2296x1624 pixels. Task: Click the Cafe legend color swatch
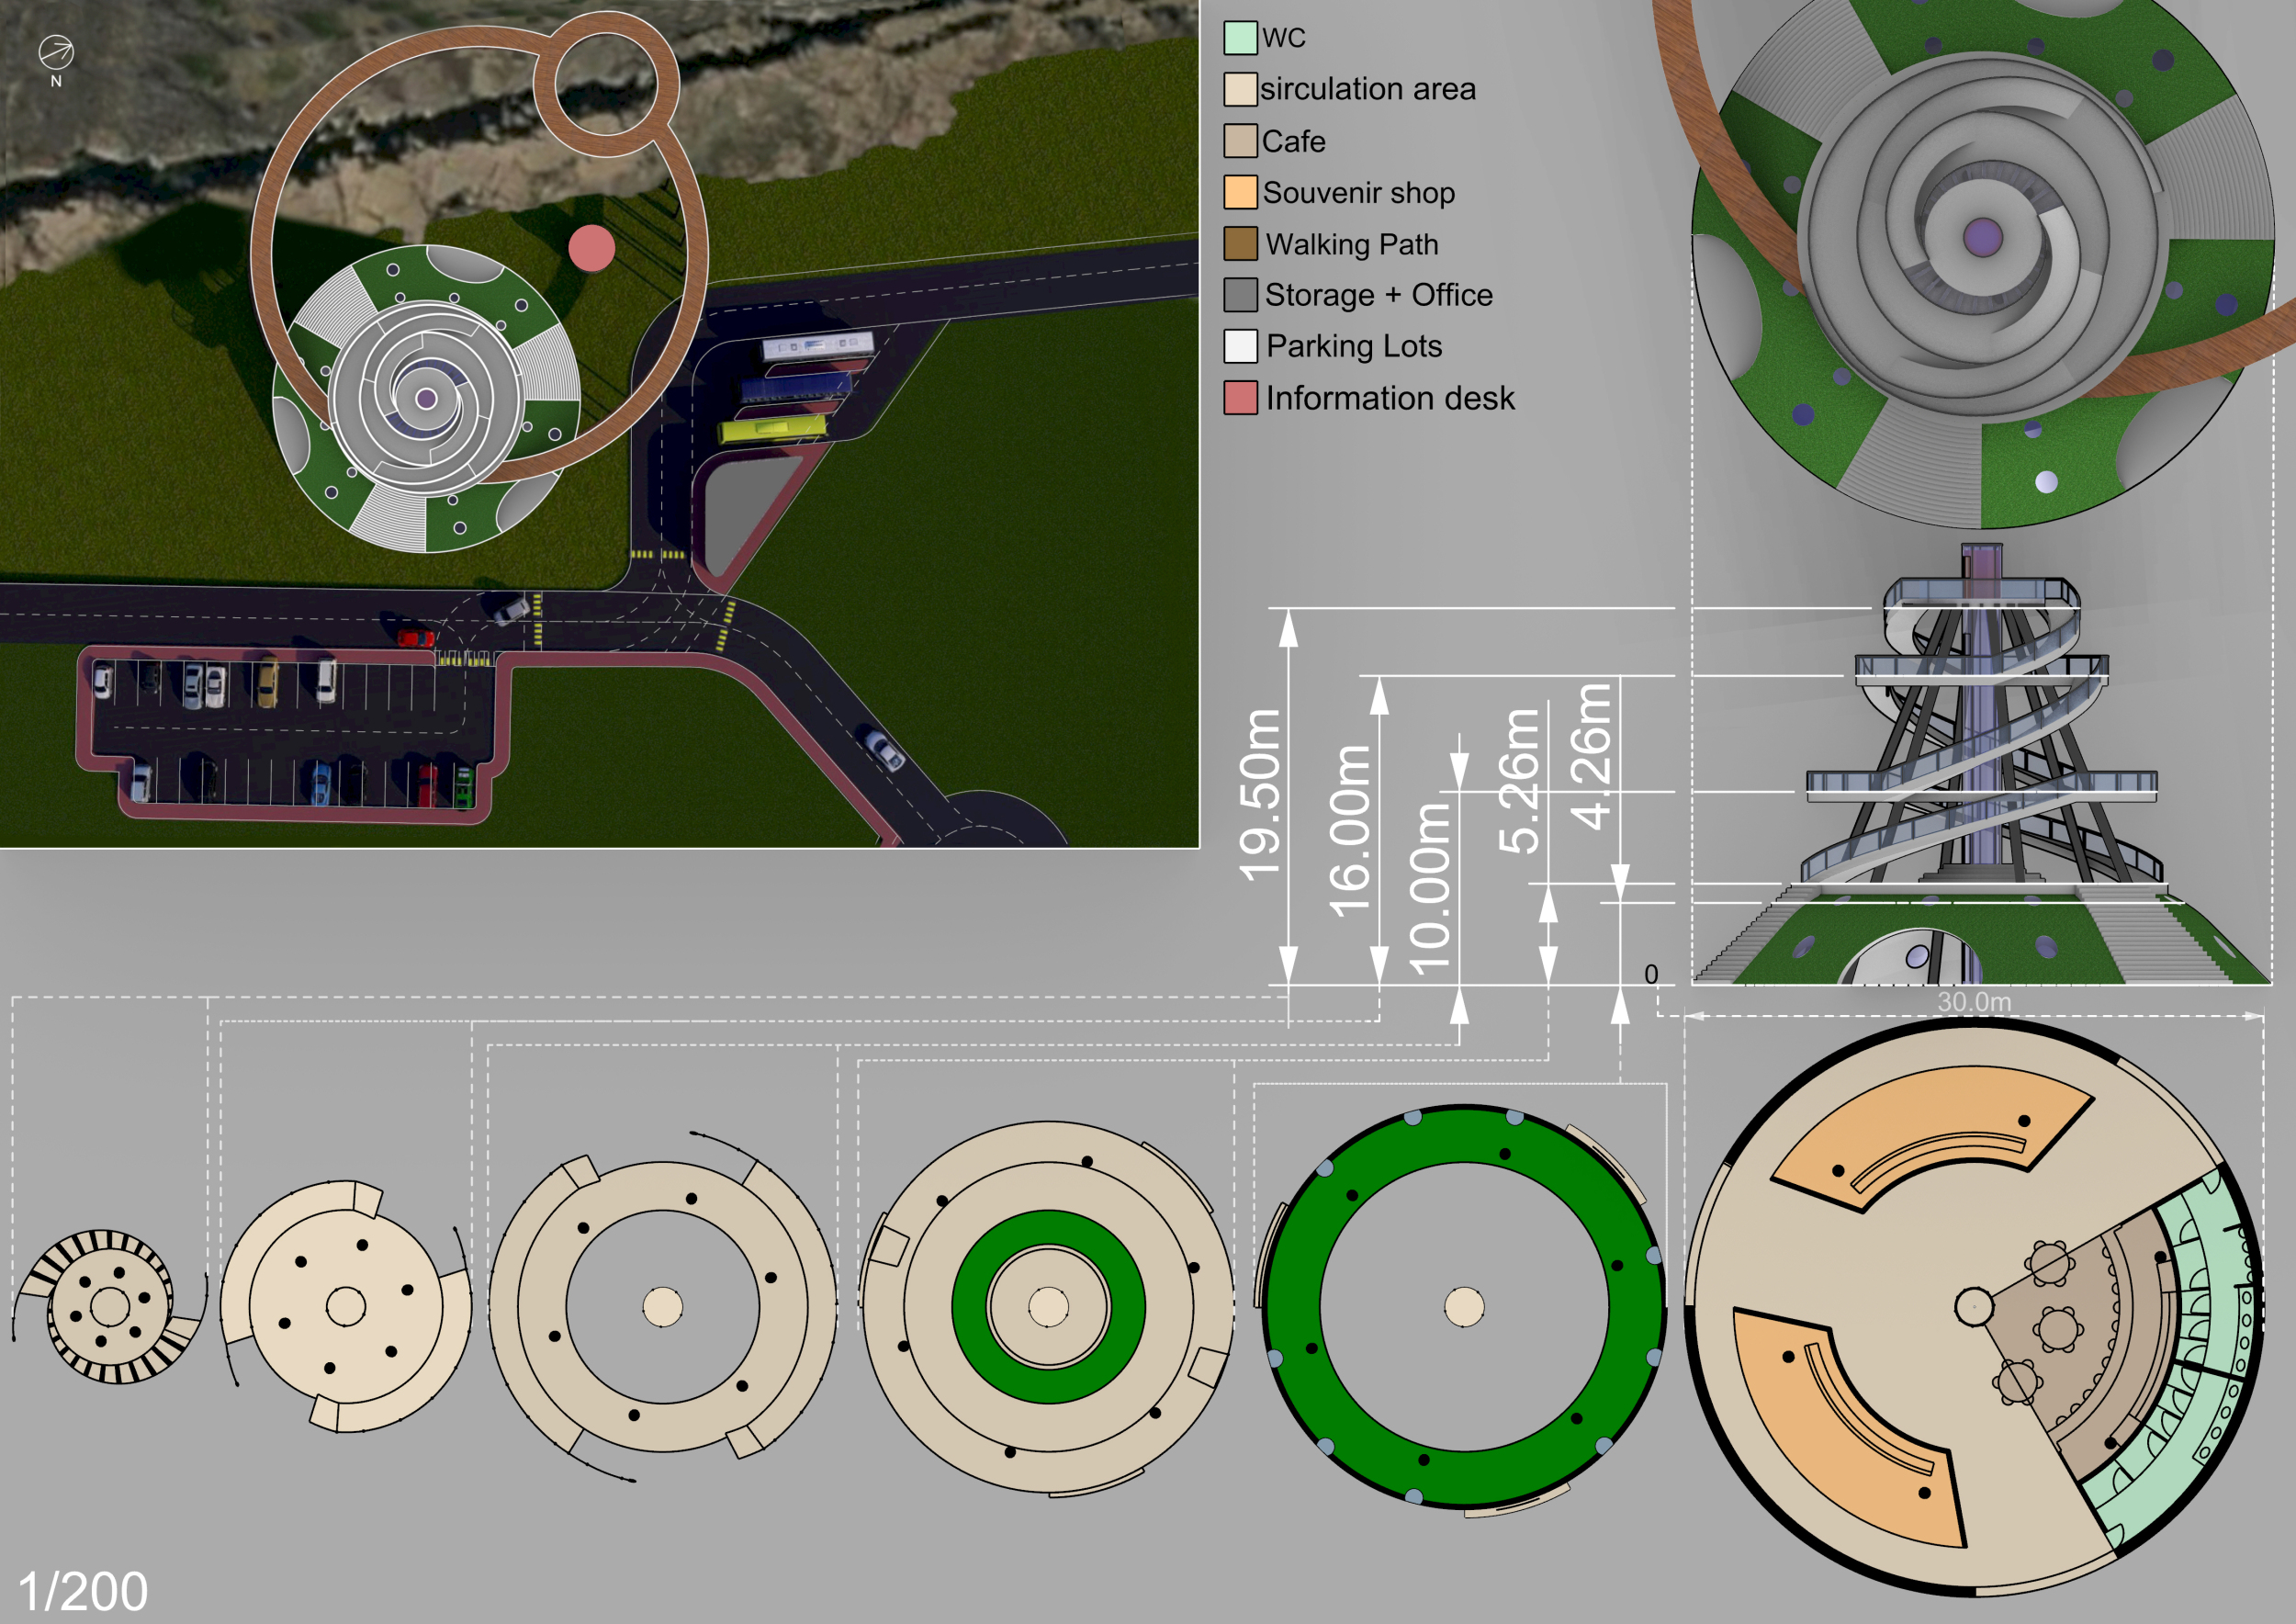pos(1240,141)
